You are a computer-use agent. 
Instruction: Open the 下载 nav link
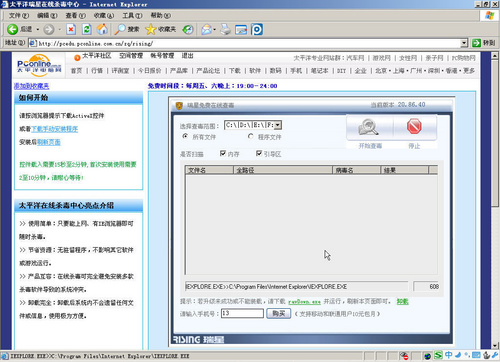pos(235,71)
